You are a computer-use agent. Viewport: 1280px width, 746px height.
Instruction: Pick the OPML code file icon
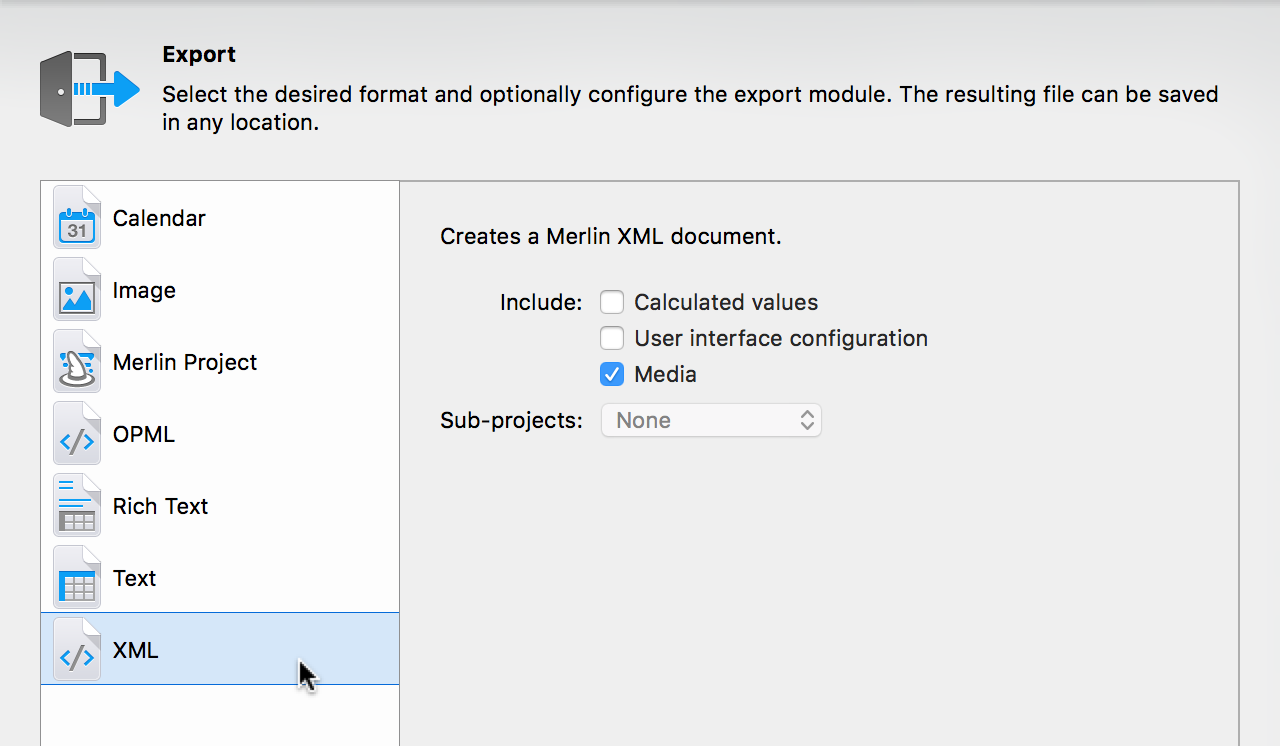coord(77,433)
